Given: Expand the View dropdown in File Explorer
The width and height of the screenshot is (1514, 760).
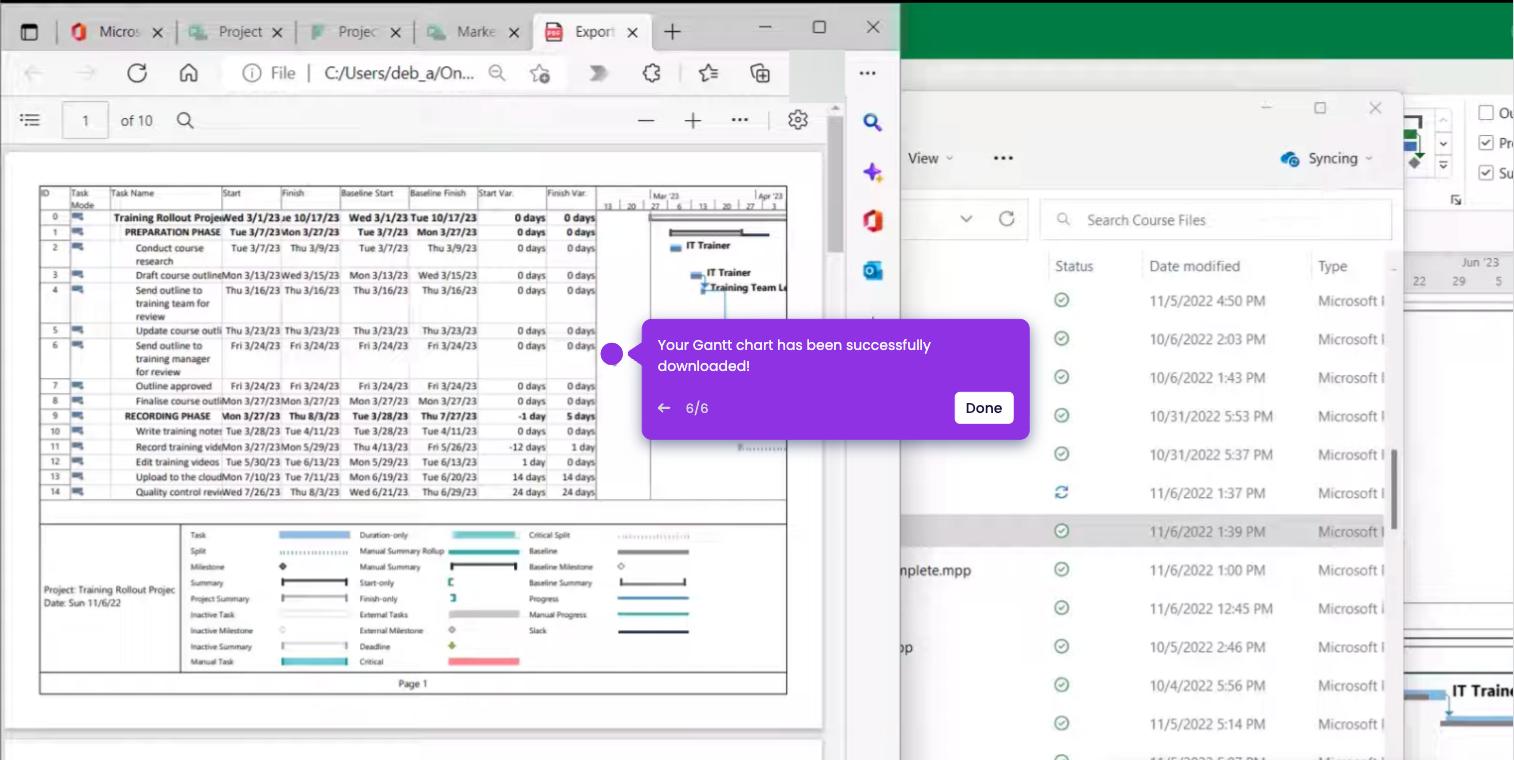Looking at the screenshot, I should pyautogui.click(x=930, y=158).
